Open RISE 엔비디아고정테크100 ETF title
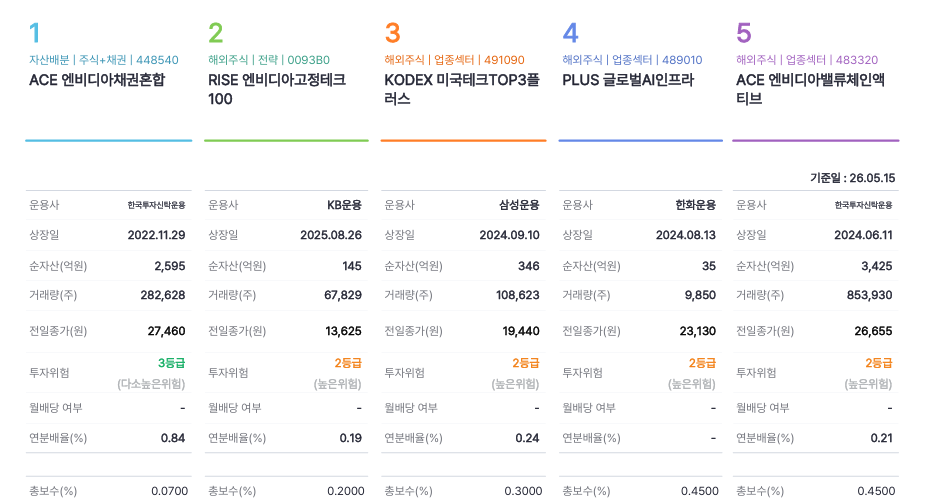Viewport: 928px width, 503px height. 276,89
